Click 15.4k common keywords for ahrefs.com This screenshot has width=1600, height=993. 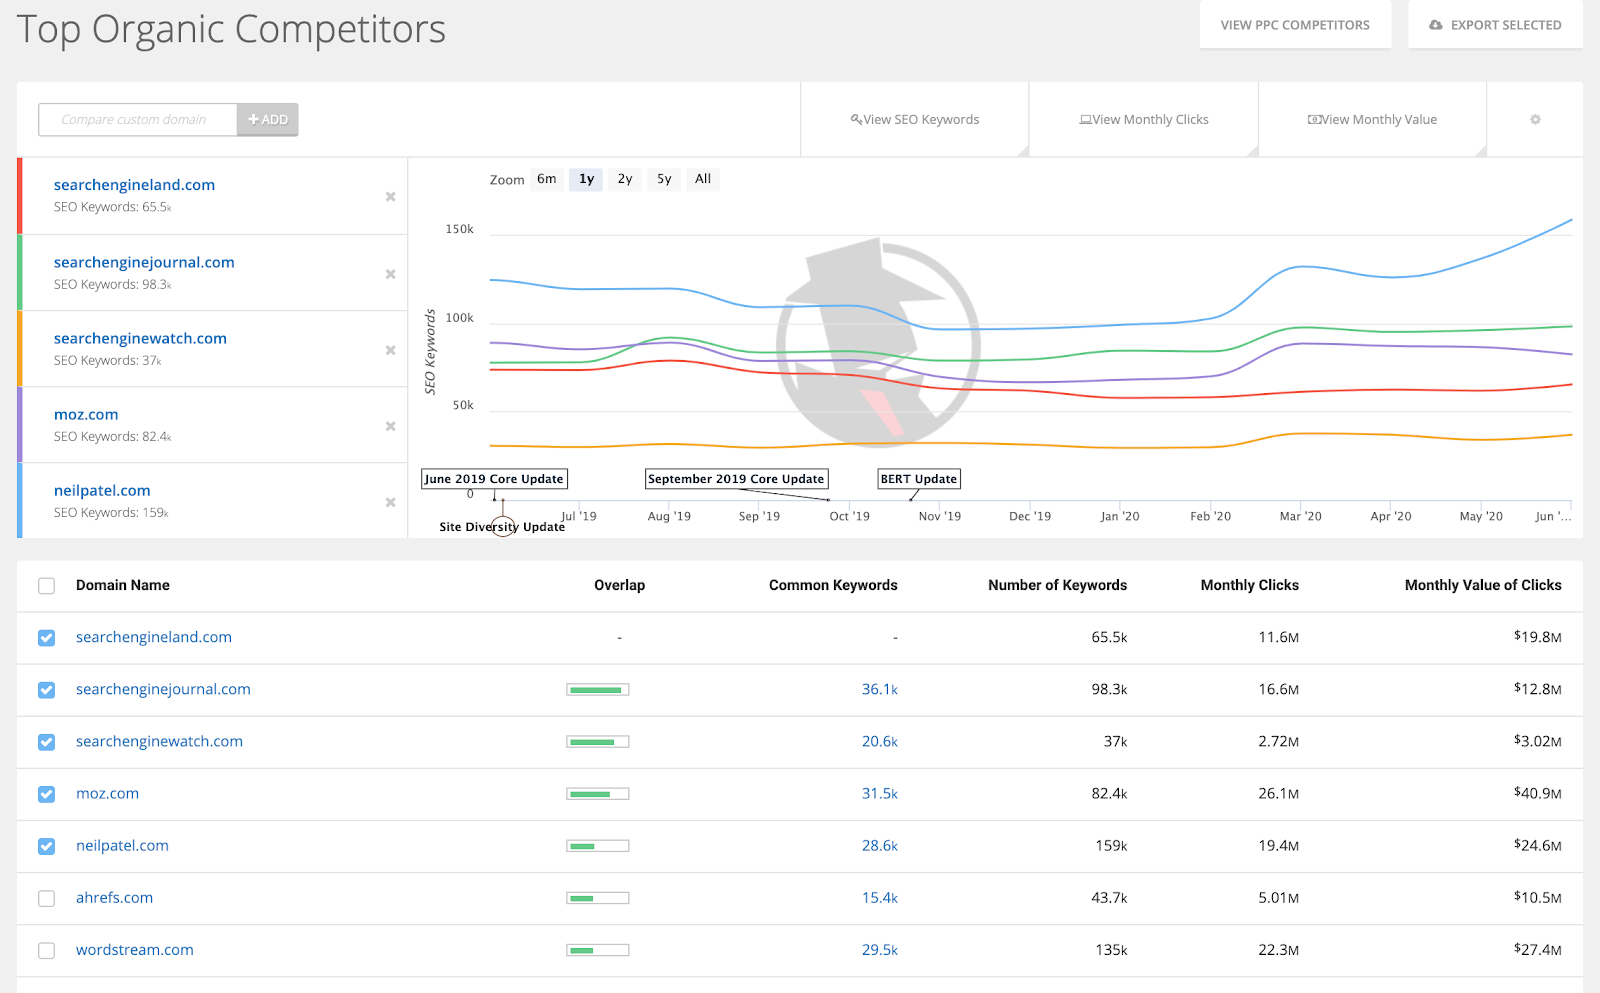(880, 898)
